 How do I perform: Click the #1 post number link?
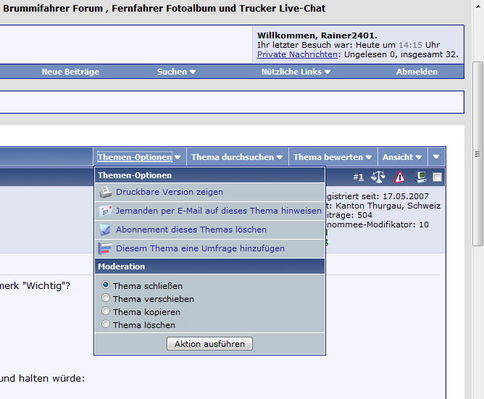pyautogui.click(x=358, y=177)
